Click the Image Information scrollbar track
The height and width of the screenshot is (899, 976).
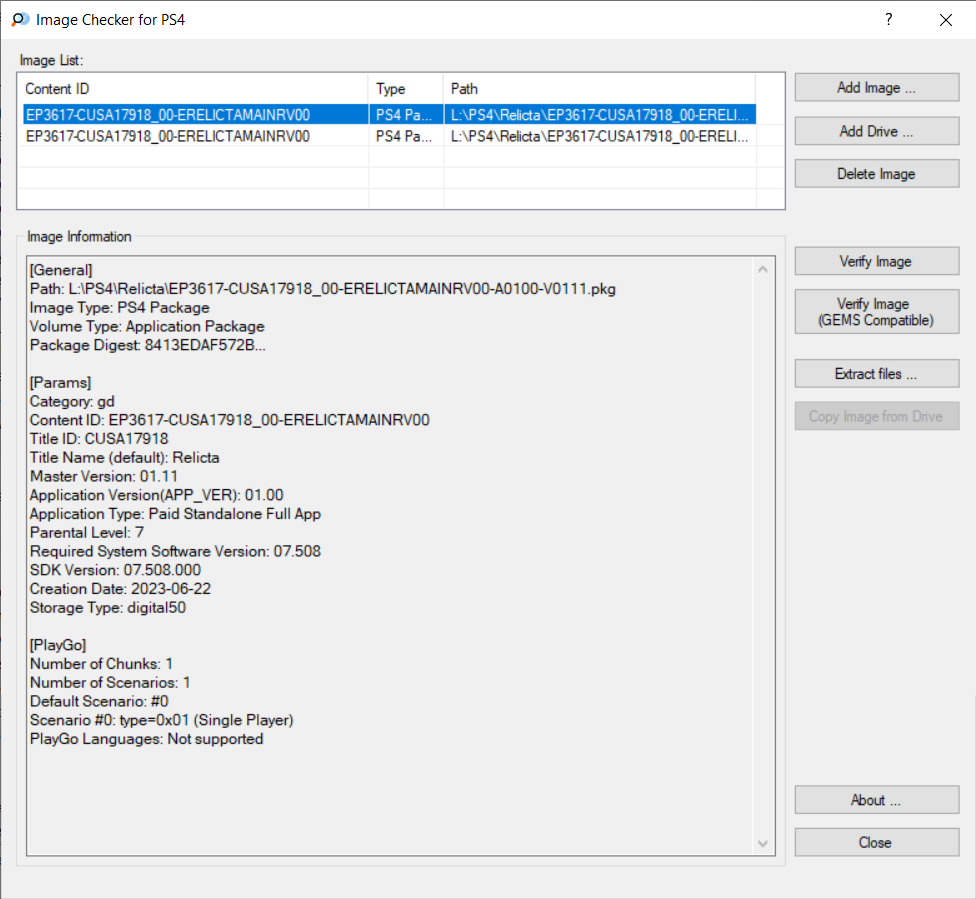pos(762,557)
